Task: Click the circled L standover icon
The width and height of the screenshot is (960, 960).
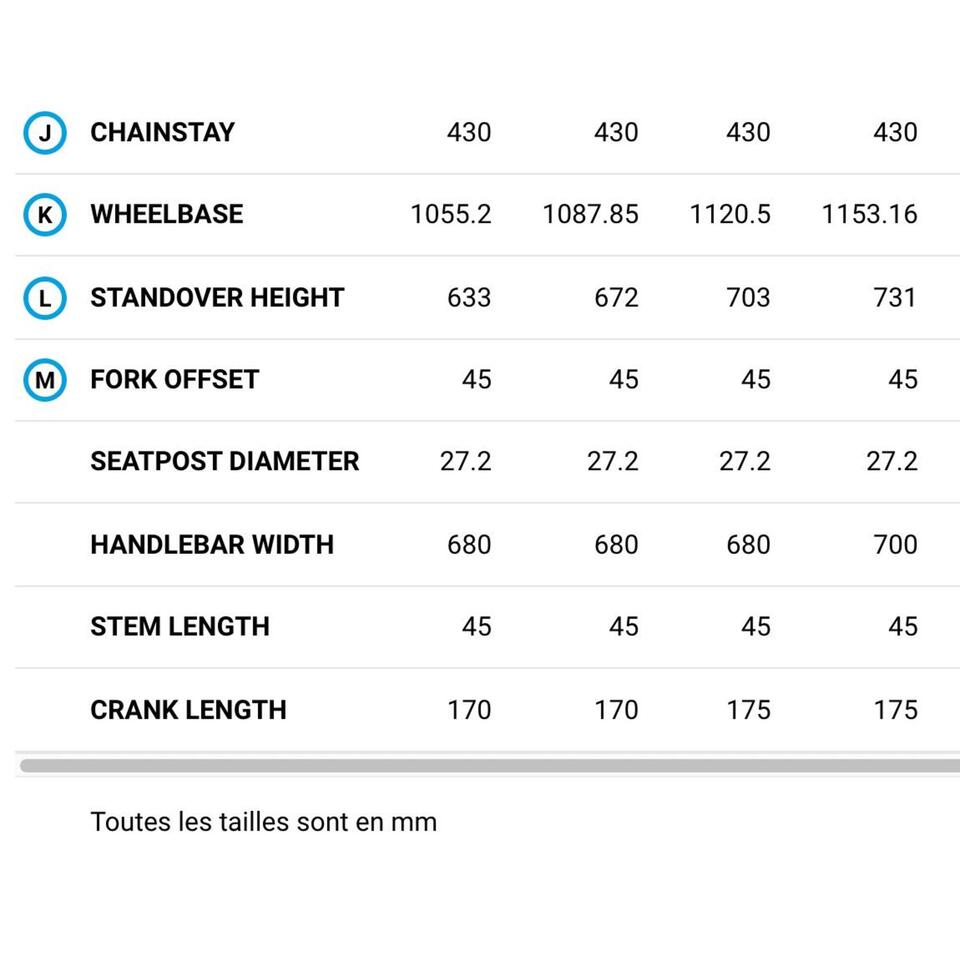Action: [x=45, y=298]
